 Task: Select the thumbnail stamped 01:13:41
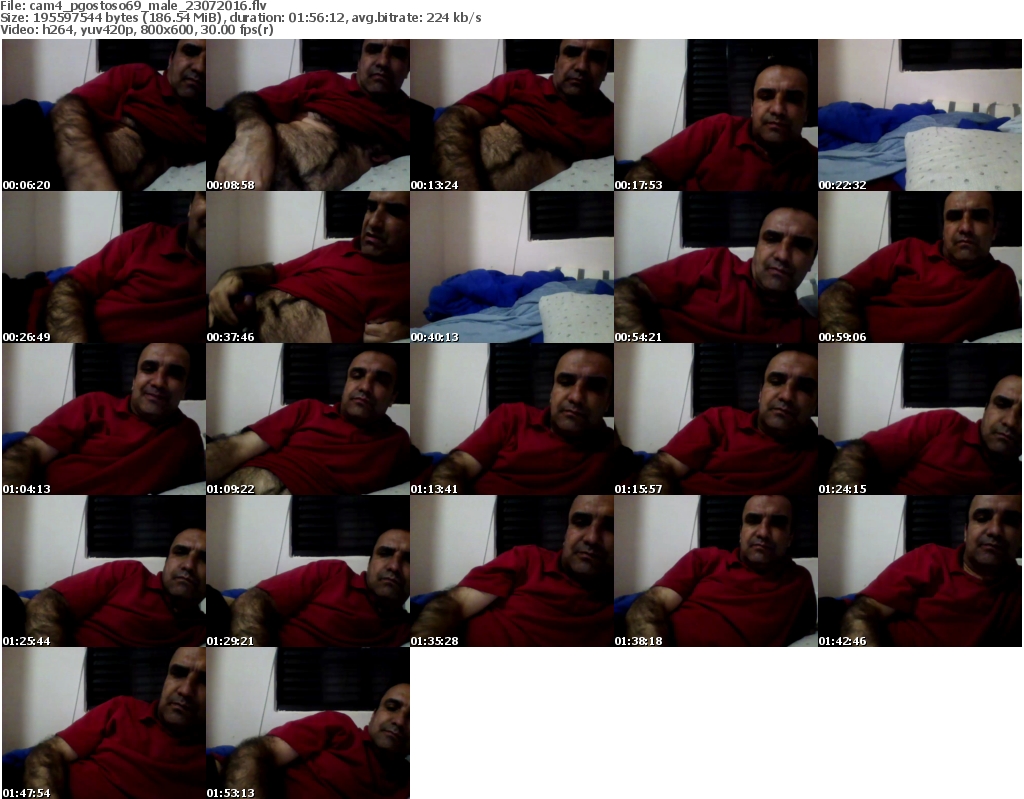pyautogui.click(x=512, y=419)
